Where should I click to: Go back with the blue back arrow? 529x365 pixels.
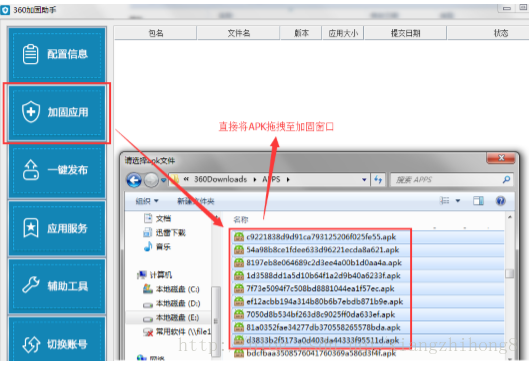[x=134, y=180]
